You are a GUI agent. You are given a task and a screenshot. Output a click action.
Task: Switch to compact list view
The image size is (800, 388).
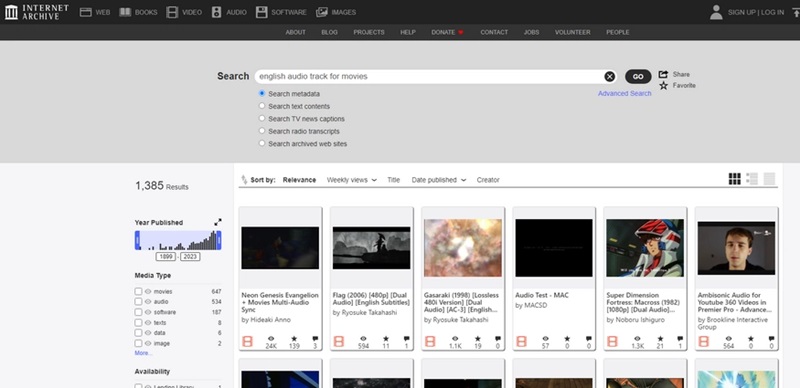769,179
